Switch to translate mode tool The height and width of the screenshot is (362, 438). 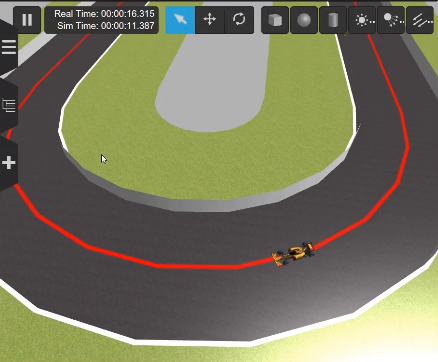coord(210,20)
